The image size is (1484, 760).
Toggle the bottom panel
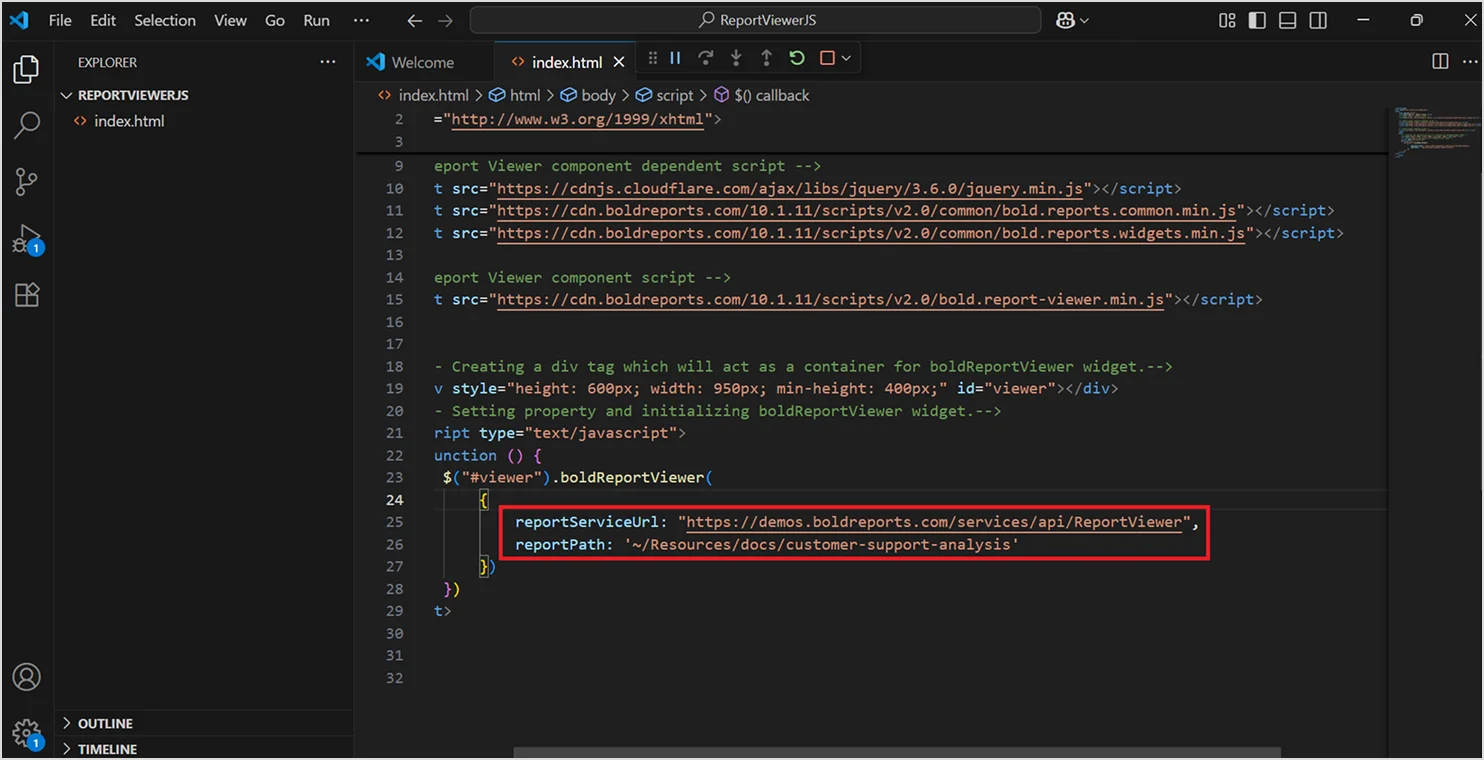pos(1288,21)
